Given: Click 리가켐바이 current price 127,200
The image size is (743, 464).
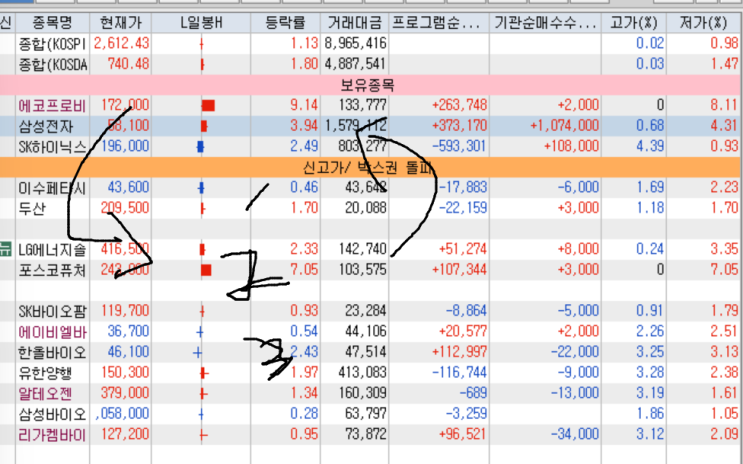Looking at the screenshot, I should point(125,435).
